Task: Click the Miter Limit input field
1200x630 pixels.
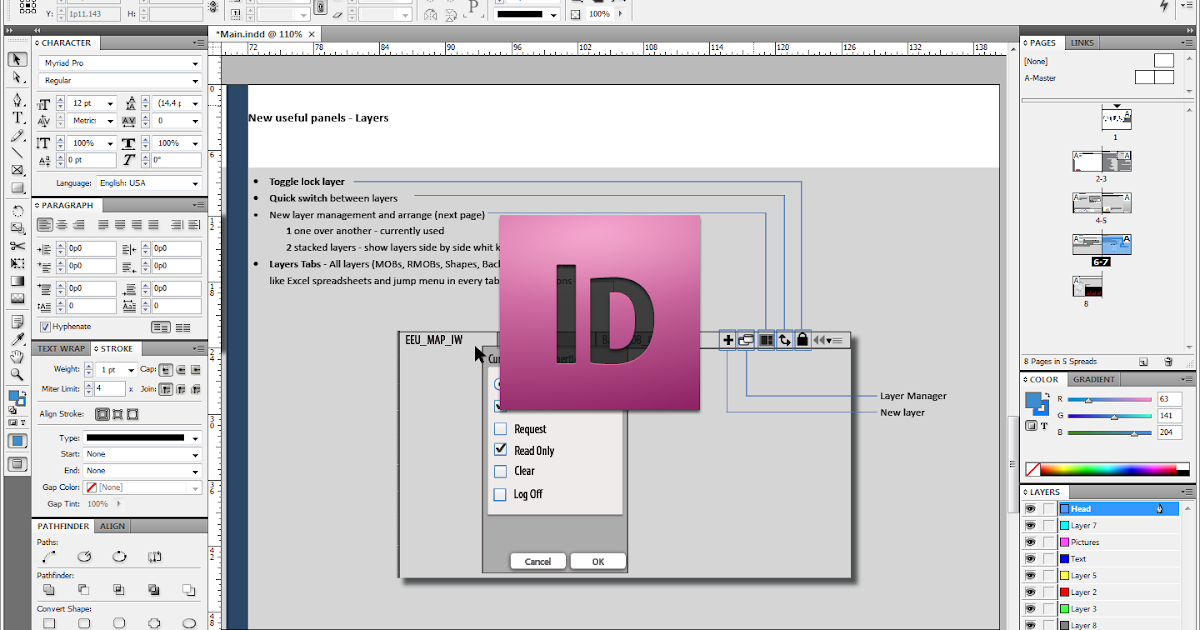Action: click(109, 389)
